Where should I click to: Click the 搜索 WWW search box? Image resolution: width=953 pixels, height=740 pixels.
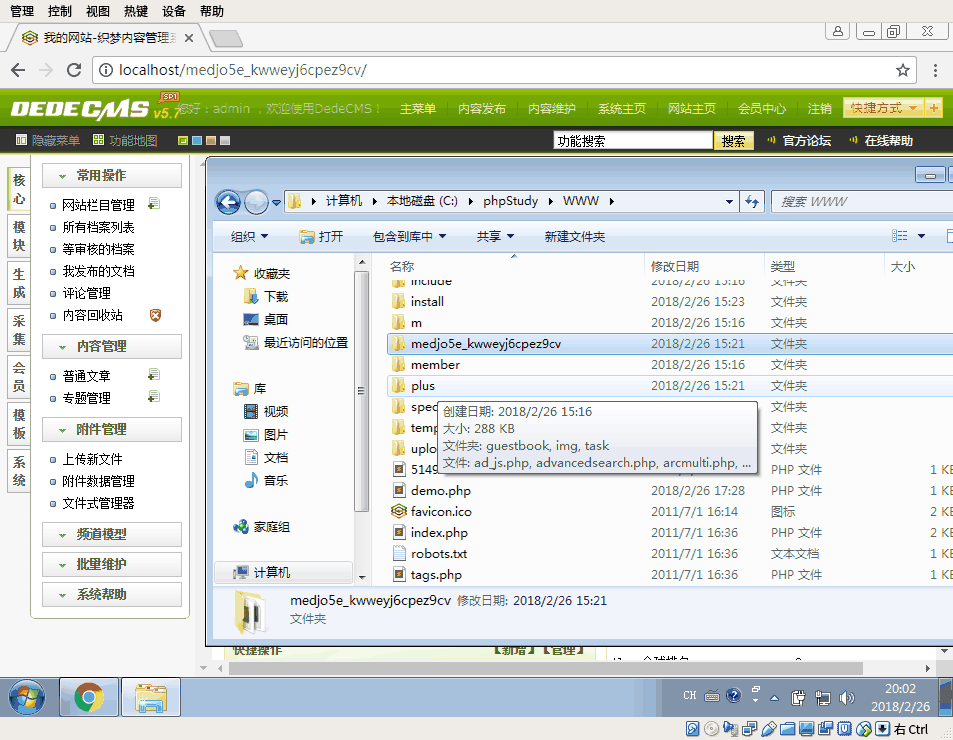861,202
